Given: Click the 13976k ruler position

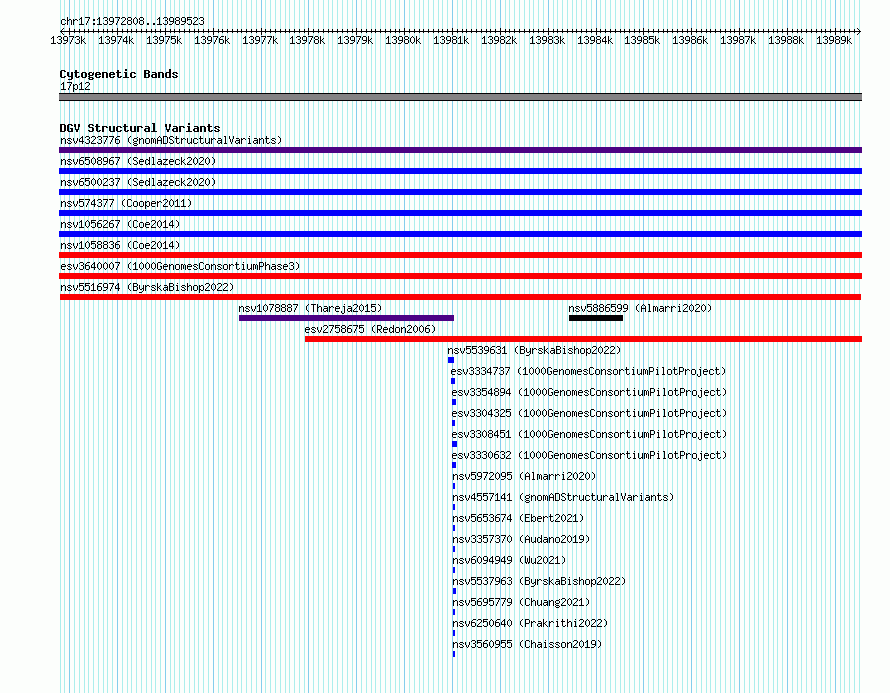Looking at the screenshot, I should 212,40.
